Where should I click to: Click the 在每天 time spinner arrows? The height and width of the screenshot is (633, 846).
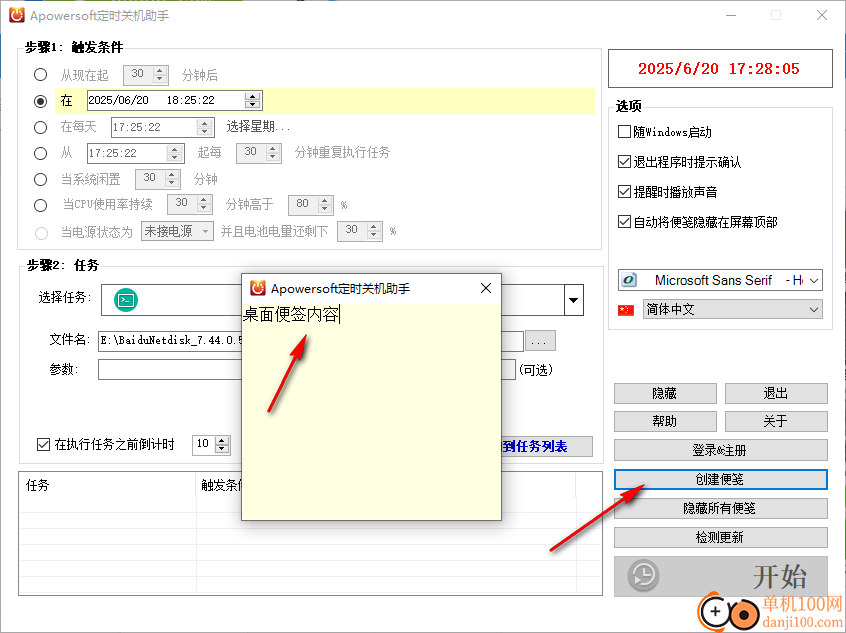tap(204, 127)
